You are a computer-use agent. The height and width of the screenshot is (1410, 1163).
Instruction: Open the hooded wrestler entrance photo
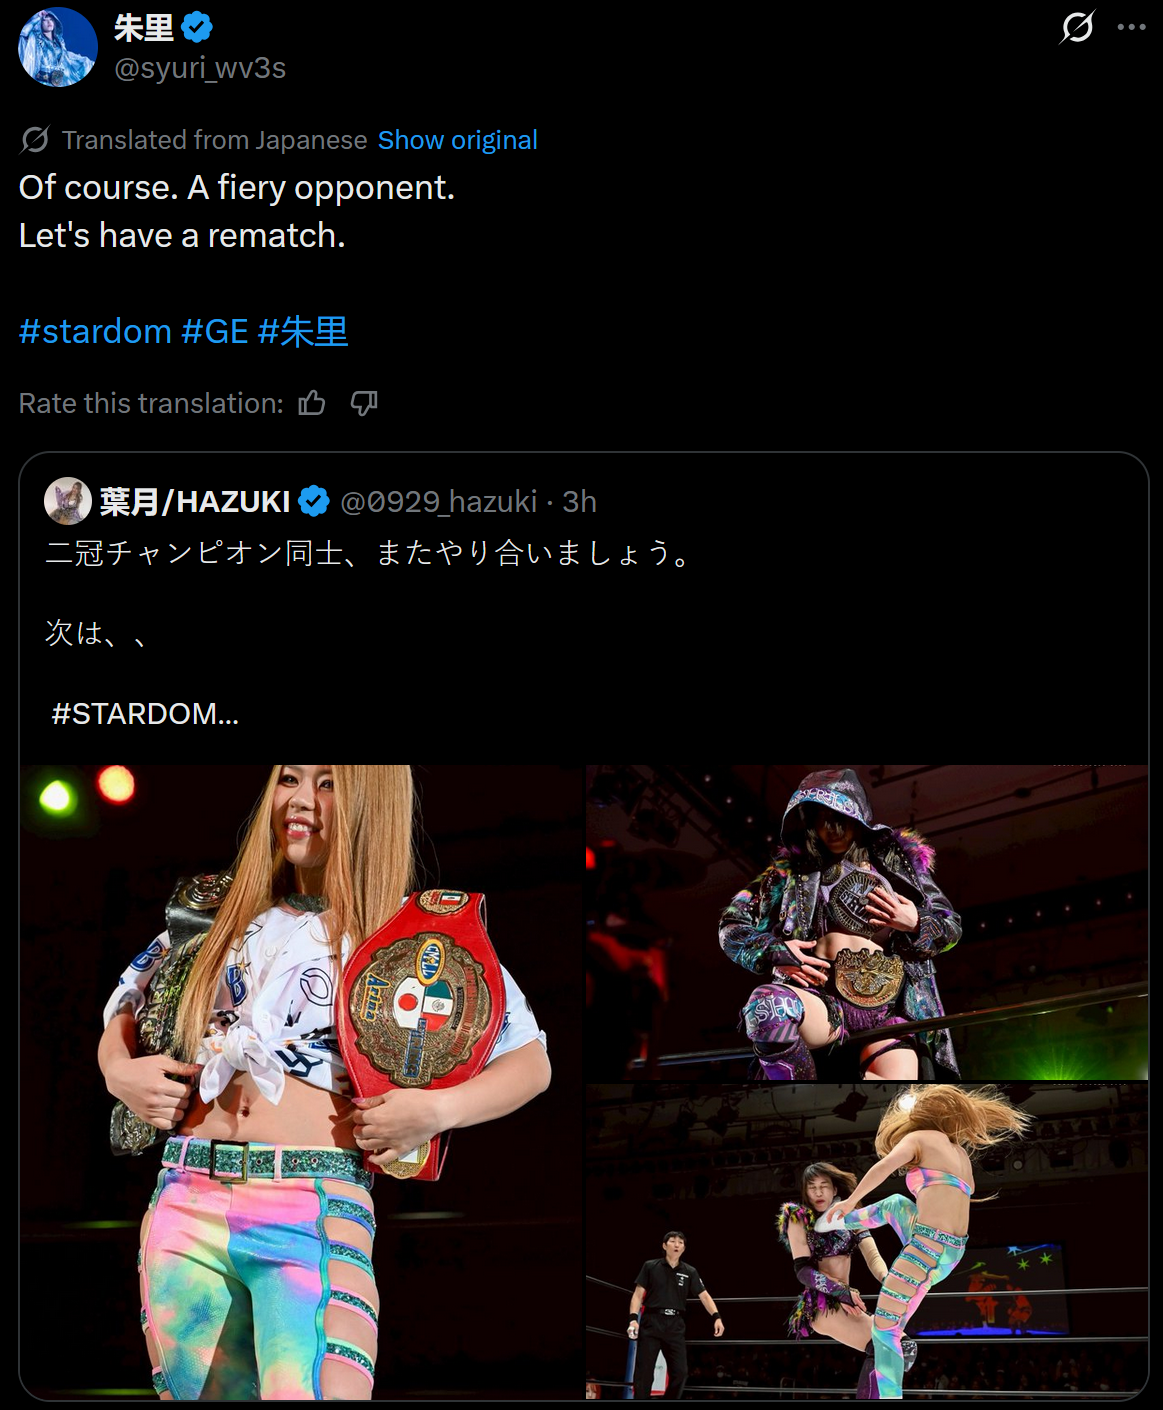(x=867, y=922)
